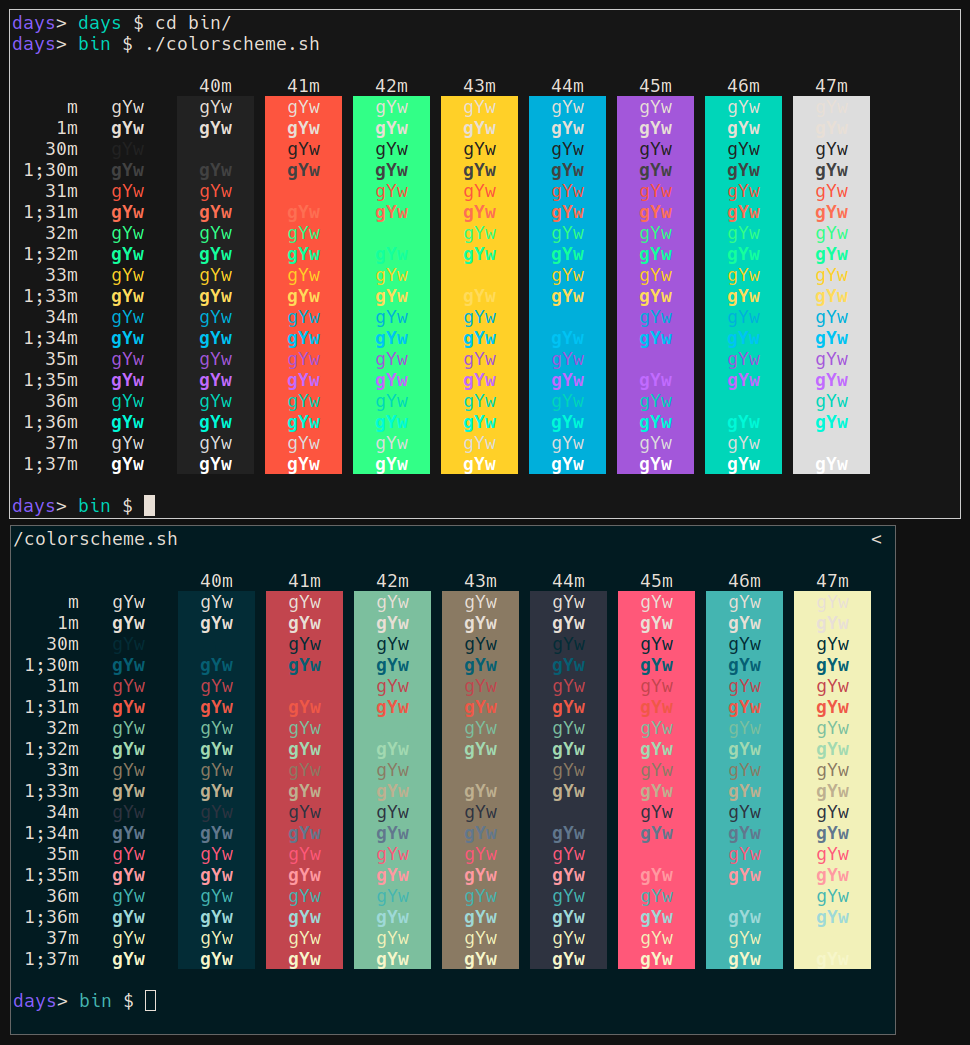Click the '1;35m' row label in top terminal
Screen dimensions: 970x1045
coord(51,380)
